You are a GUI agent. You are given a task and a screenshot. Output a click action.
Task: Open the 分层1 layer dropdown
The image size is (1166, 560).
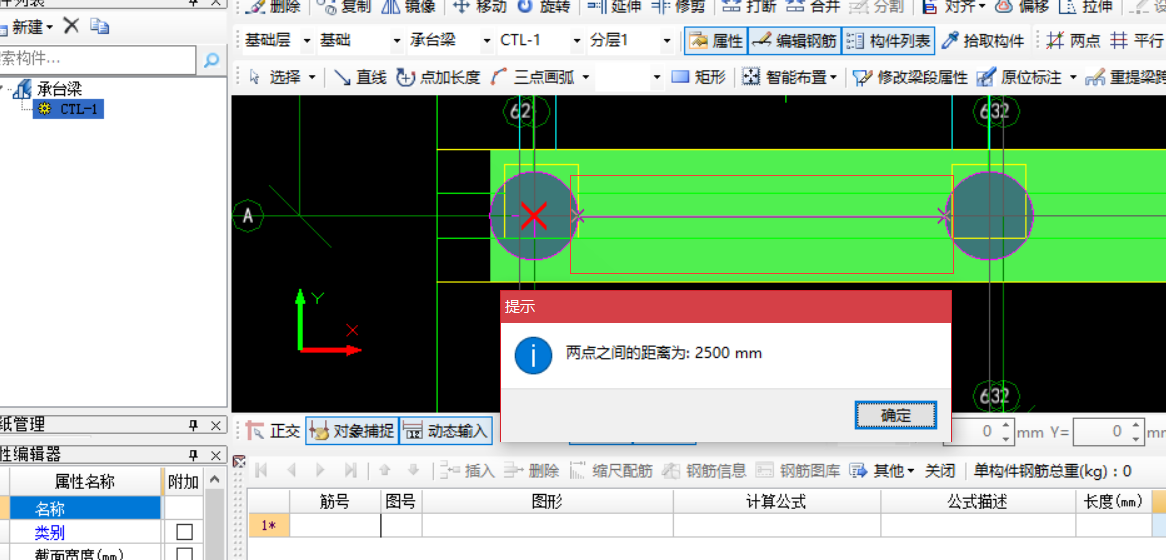click(x=666, y=41)
